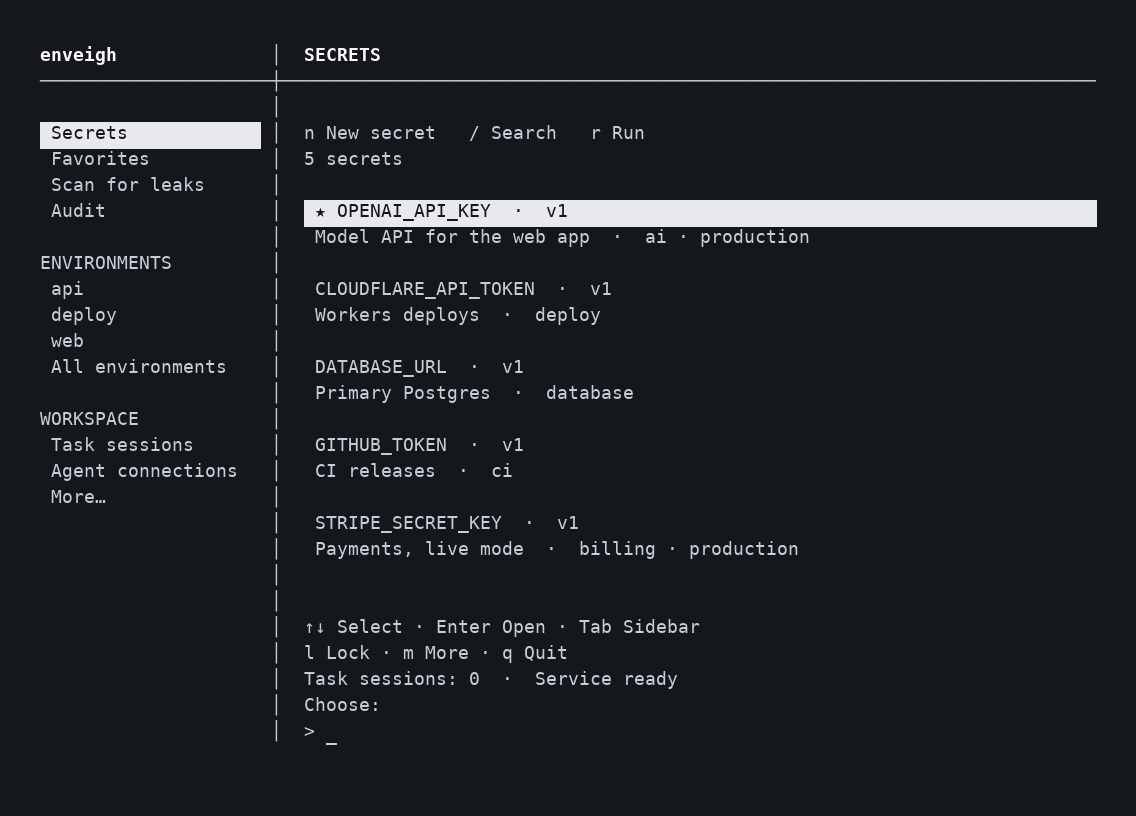Expand the More… workspace entry
1136x816 pixels.
point(78,498)
